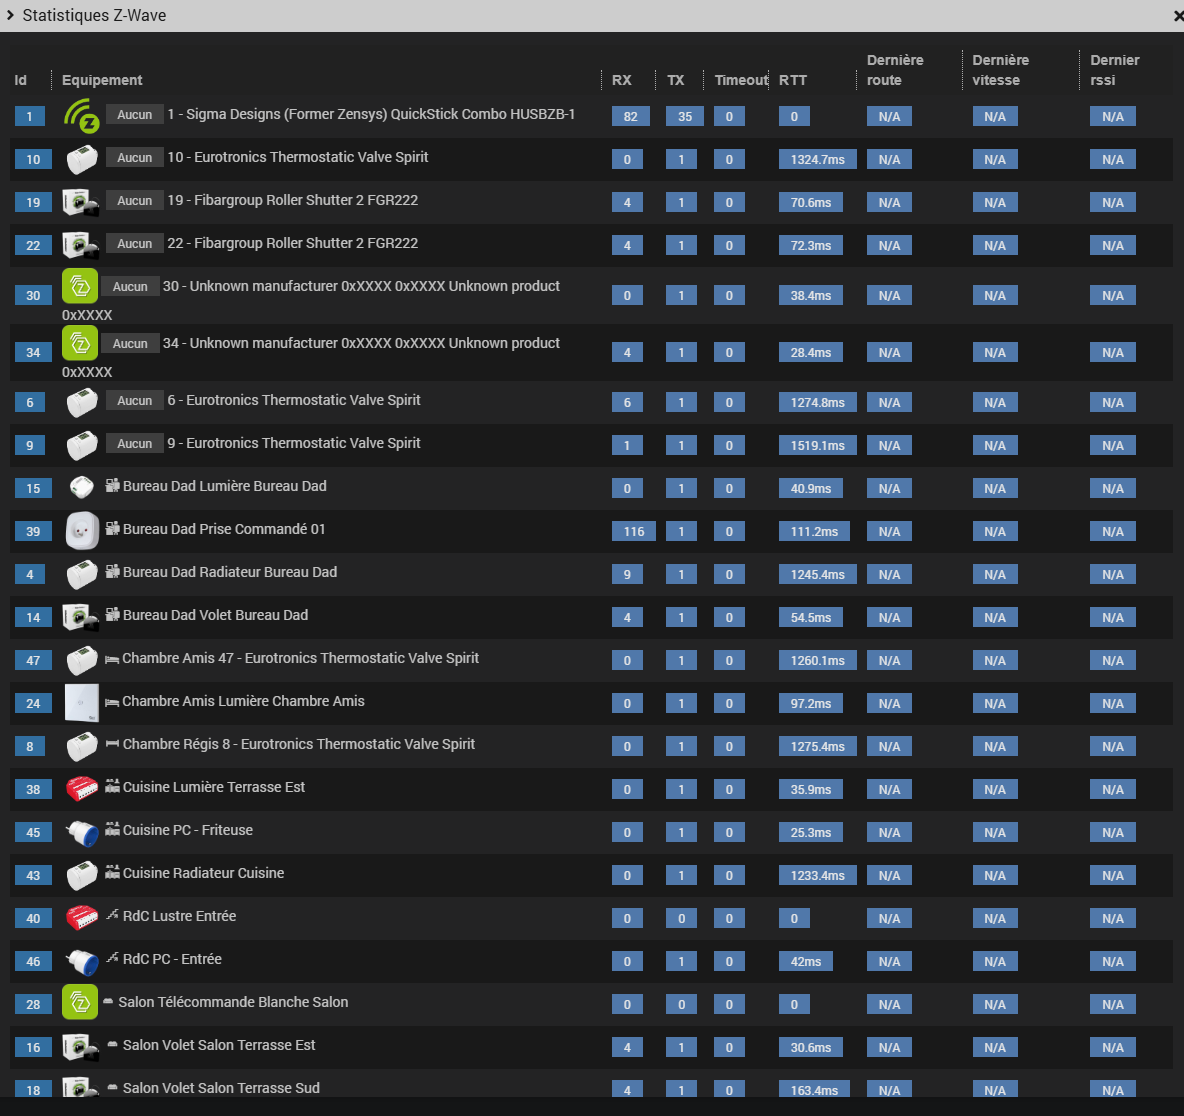Click the Radiateur Bureau Dad valve icon
Viewport: 1184px width, 1116px height.
(x=82, y=574)
